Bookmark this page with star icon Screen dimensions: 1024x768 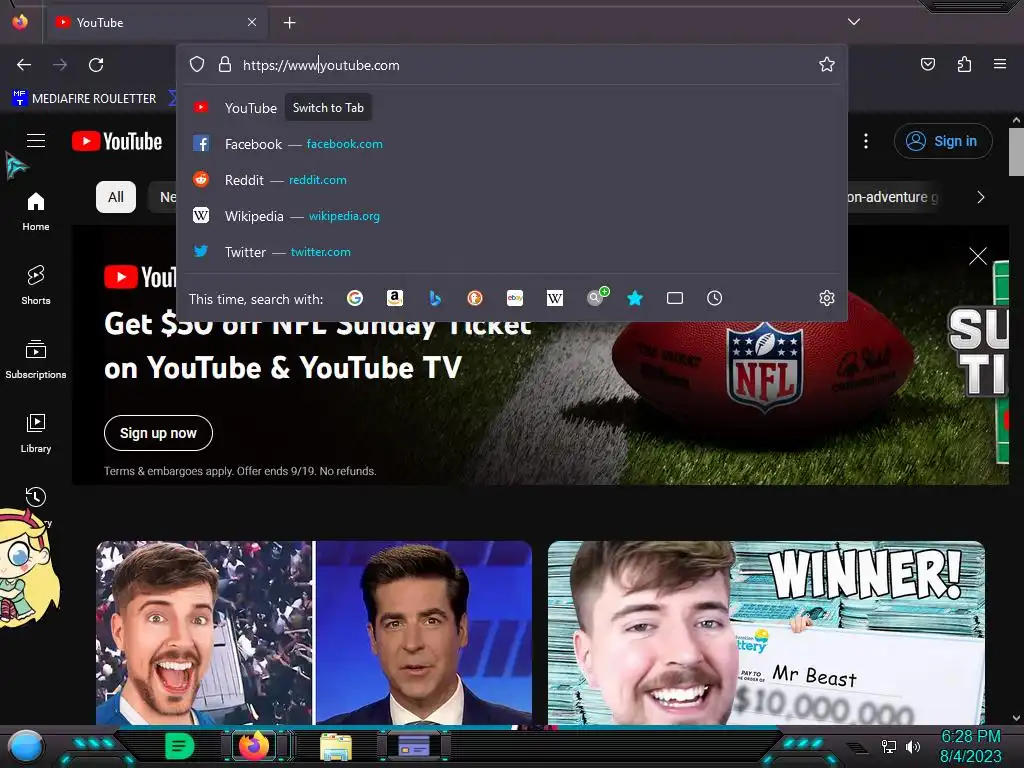tap(827, 64)
